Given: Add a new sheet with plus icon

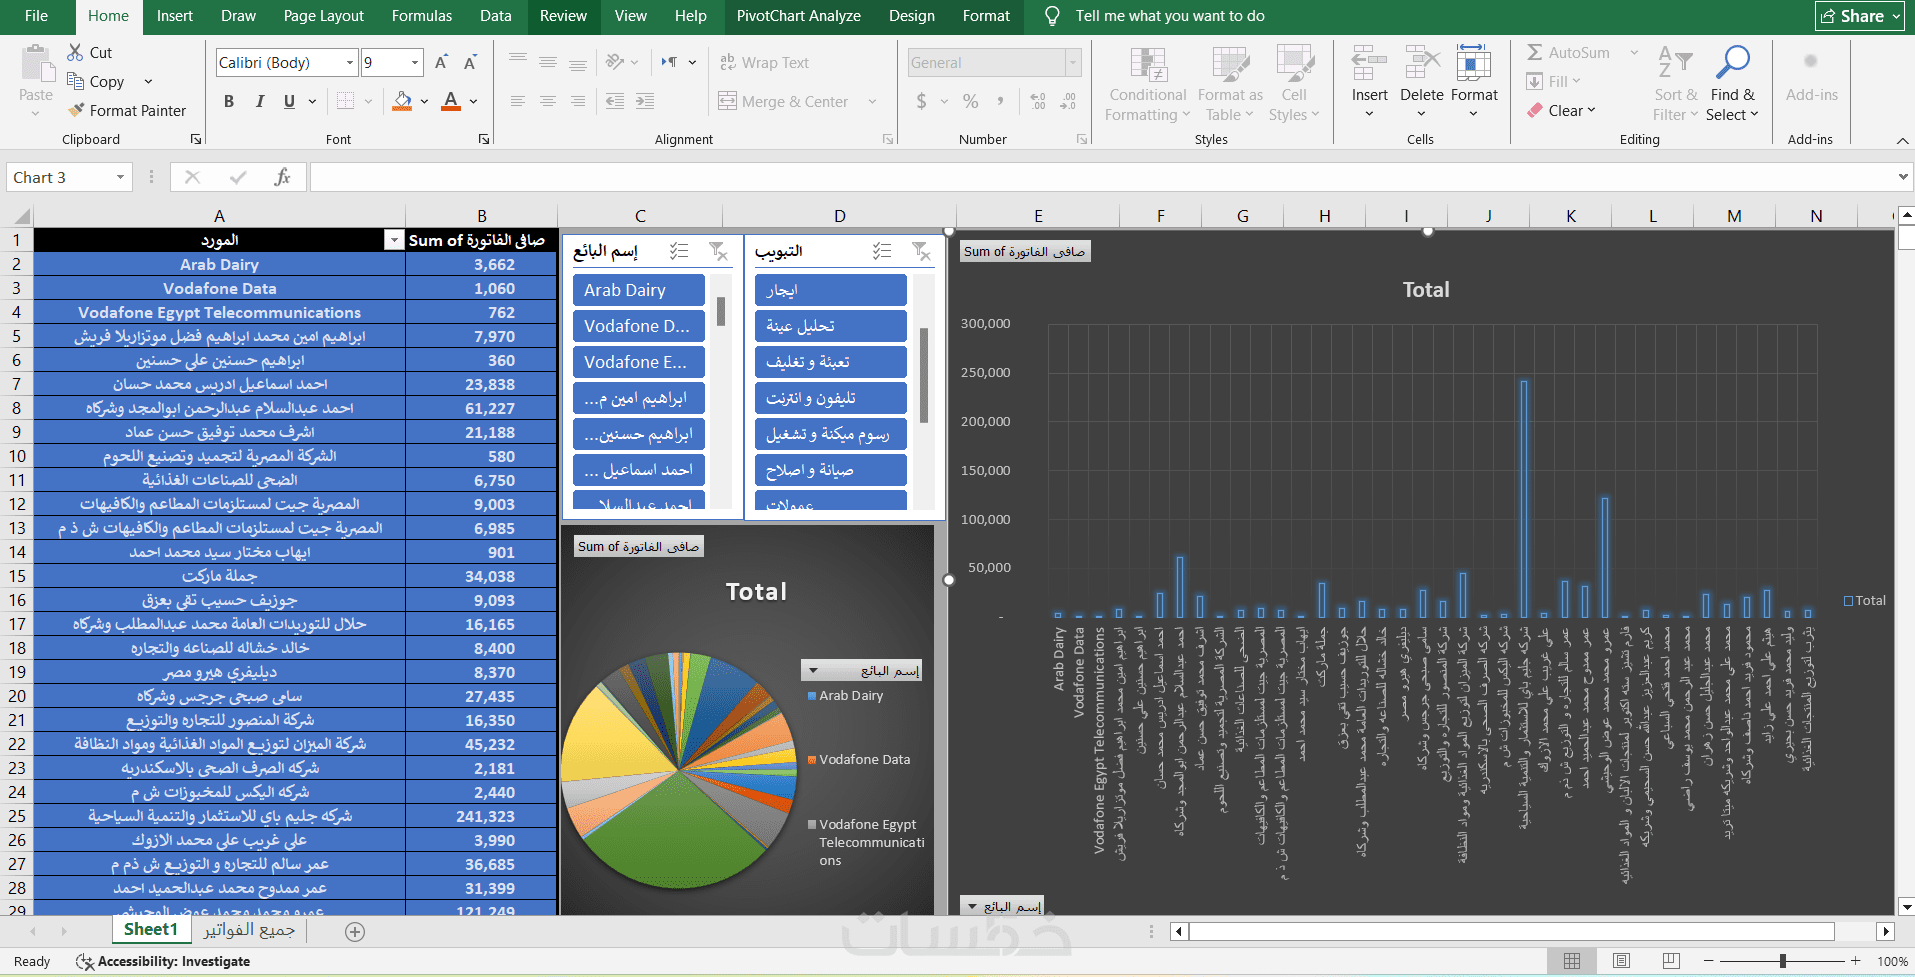Looking at the screenshot, I should pos(354,931).
